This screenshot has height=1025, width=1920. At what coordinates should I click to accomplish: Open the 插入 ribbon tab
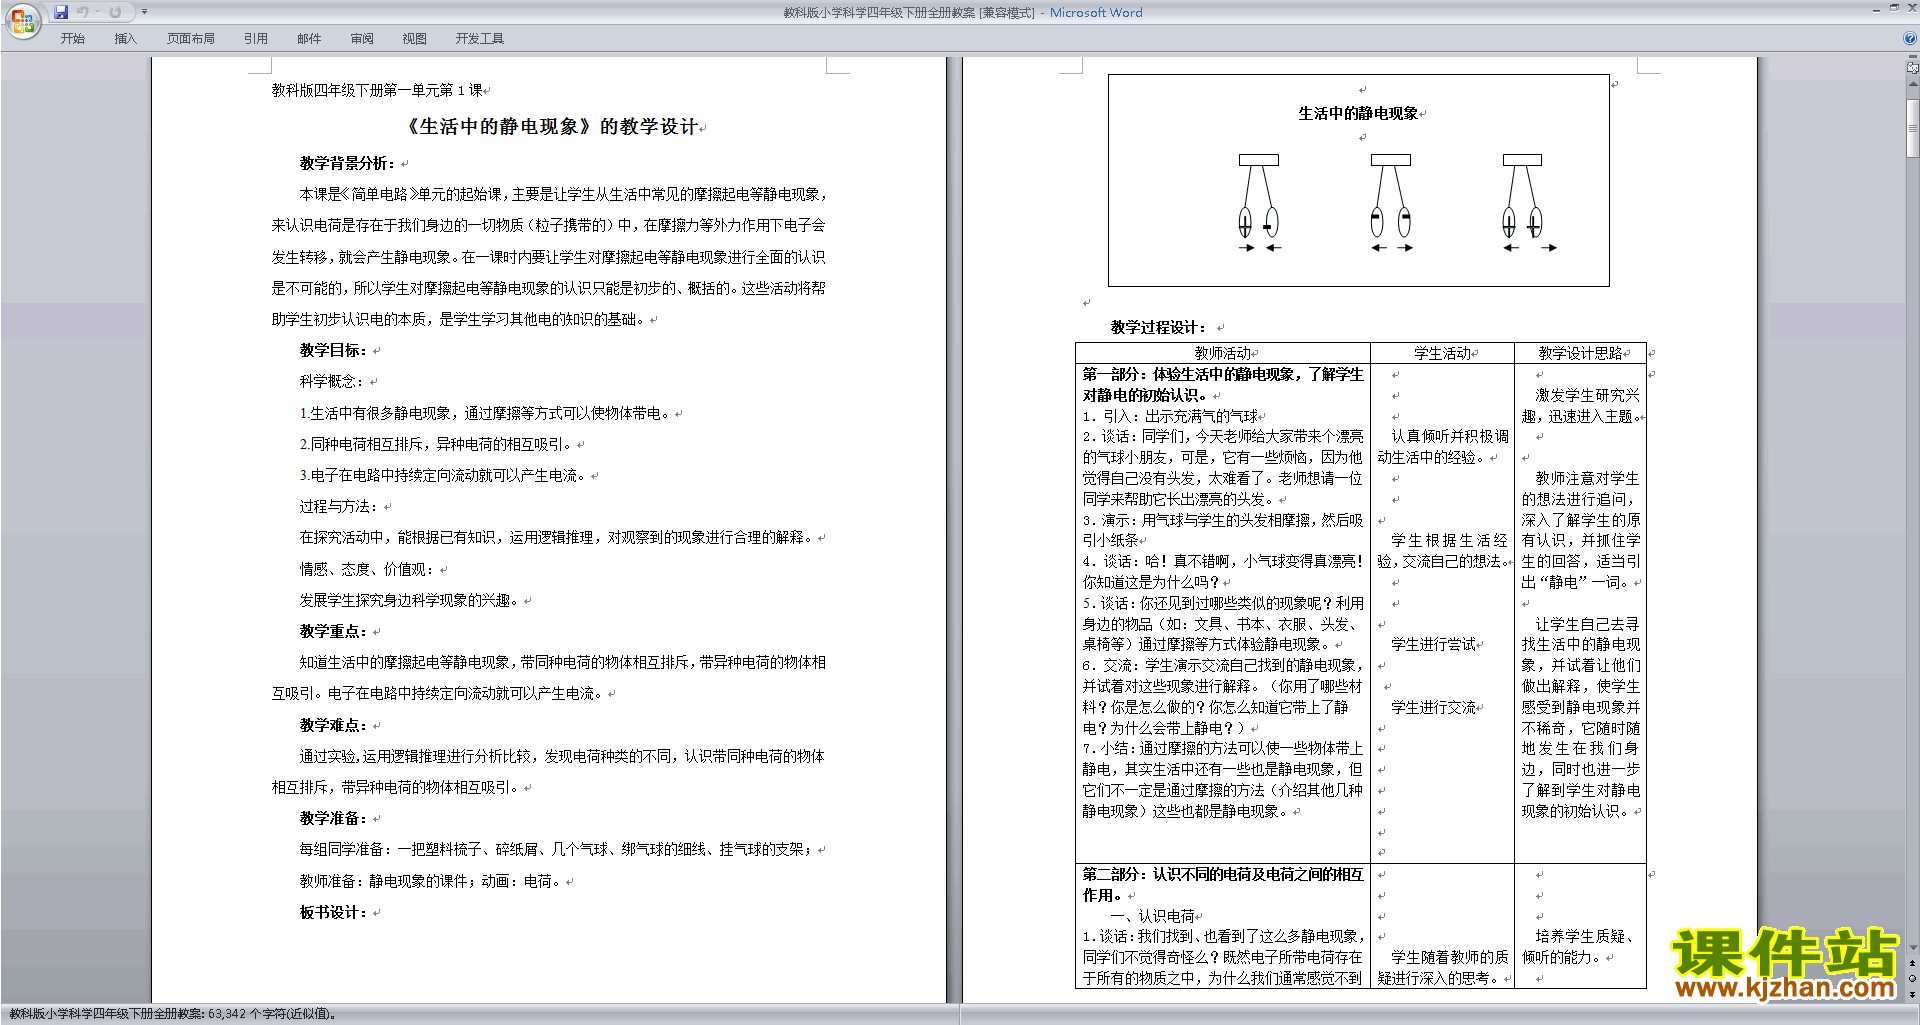125,39
